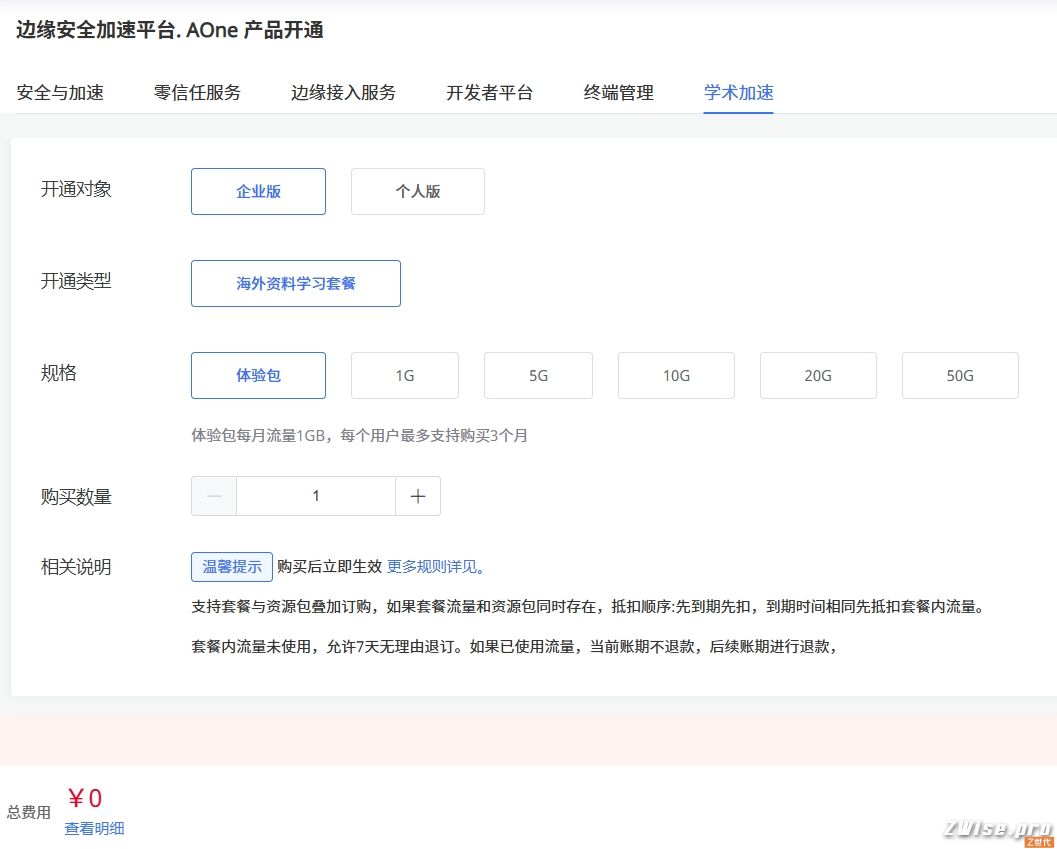Click the 总费用 label
This screenshot has width=1057, height=849.
[x=29, y=812]
